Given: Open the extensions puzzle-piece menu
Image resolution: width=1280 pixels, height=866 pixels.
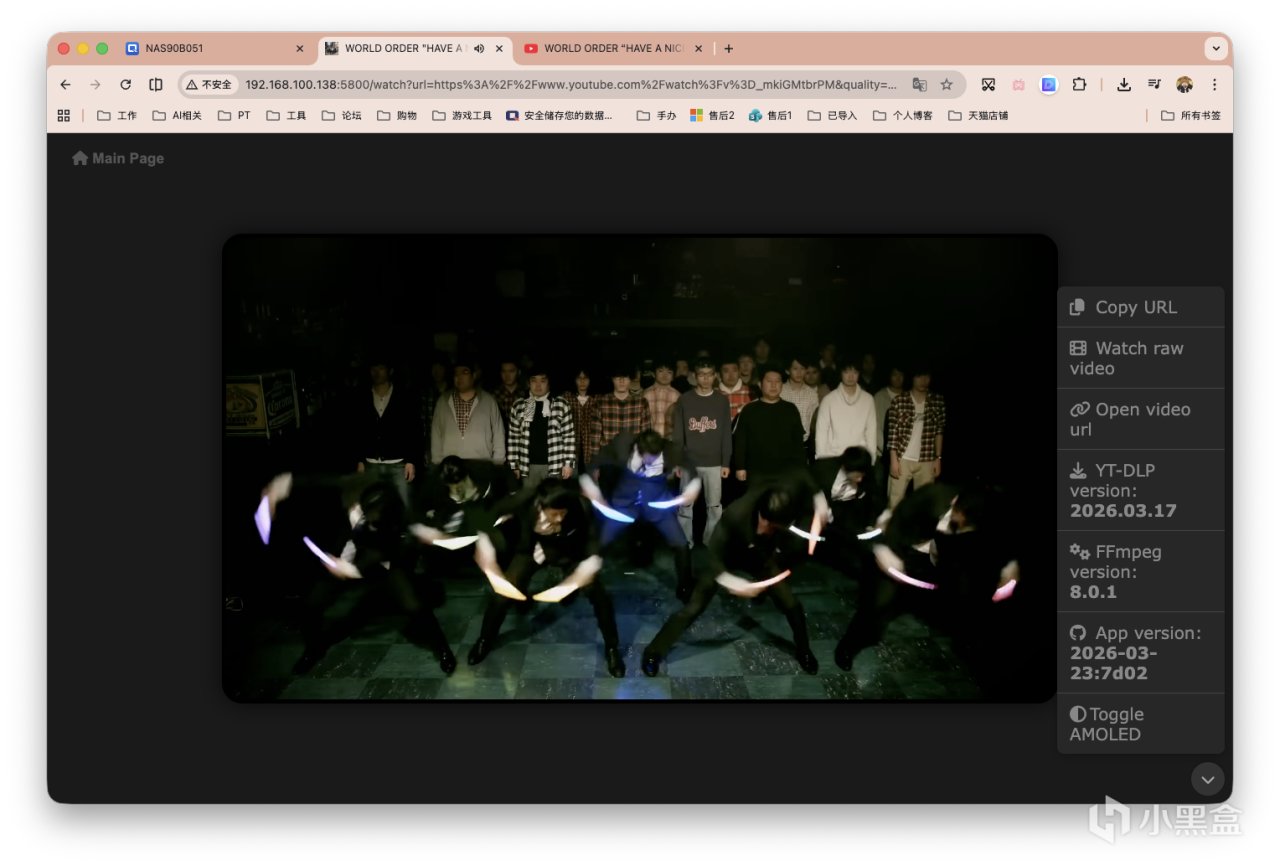Looking at the screenshot, I should [1079, 85].
